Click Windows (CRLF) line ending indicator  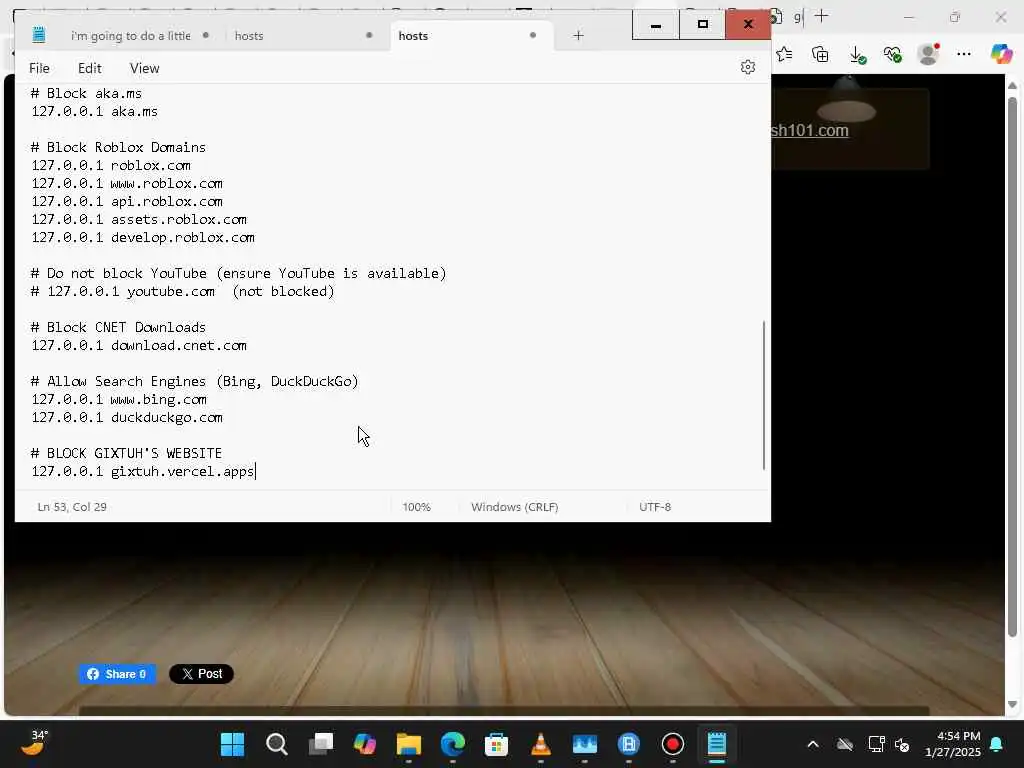515,507
